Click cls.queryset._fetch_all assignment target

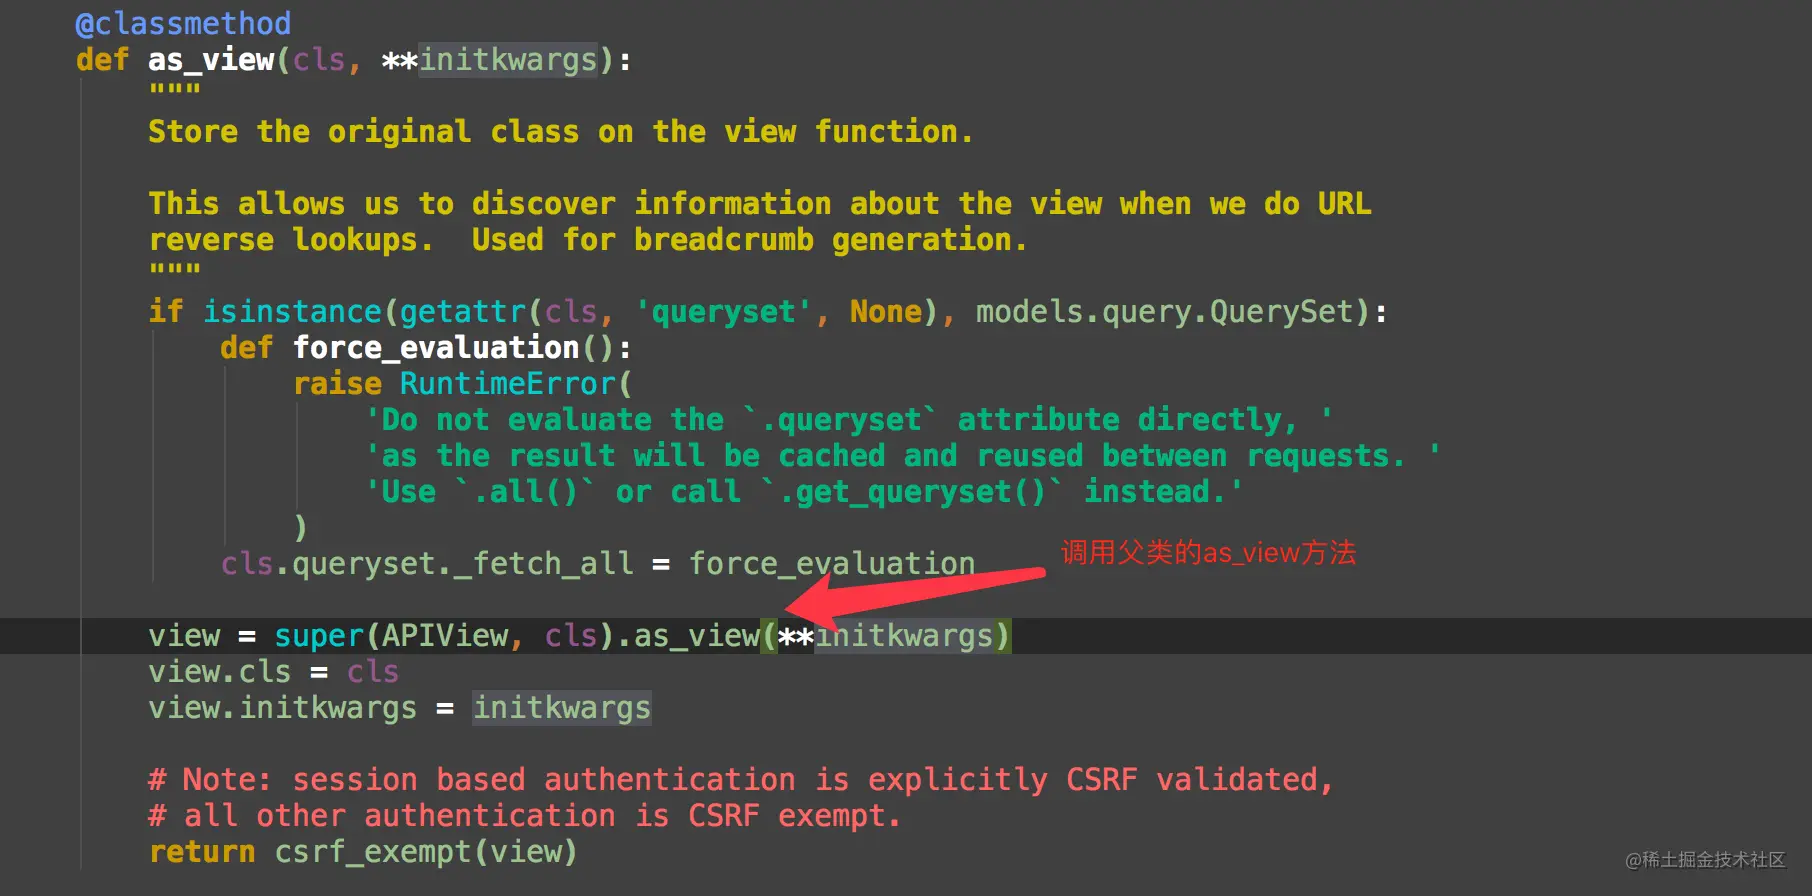427,564
